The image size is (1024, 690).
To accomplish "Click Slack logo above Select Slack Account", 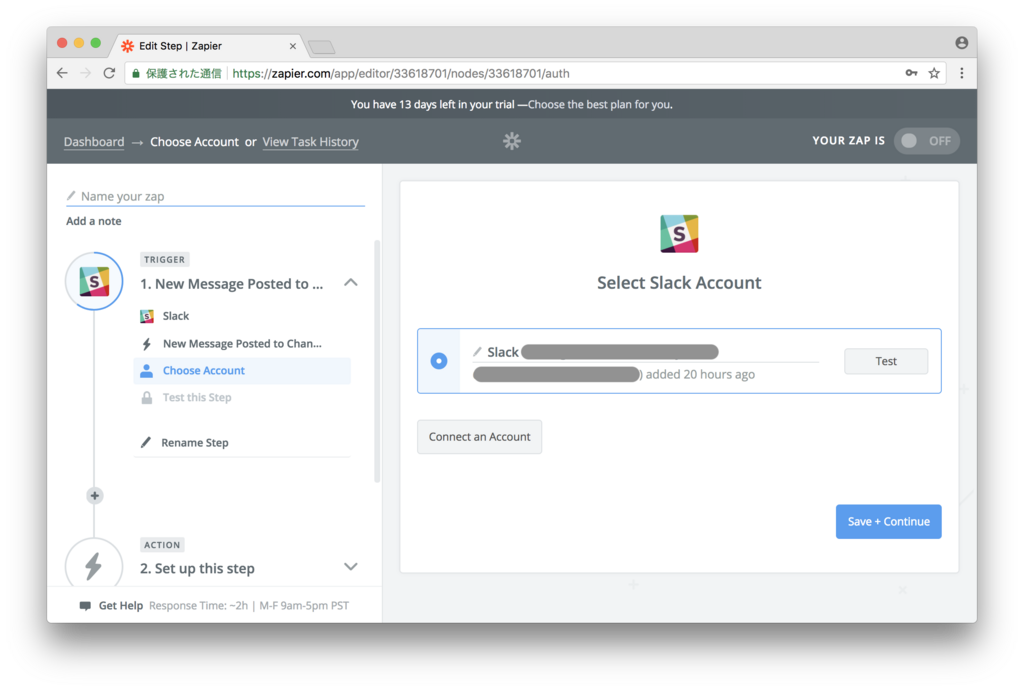I will coord(679,234).
